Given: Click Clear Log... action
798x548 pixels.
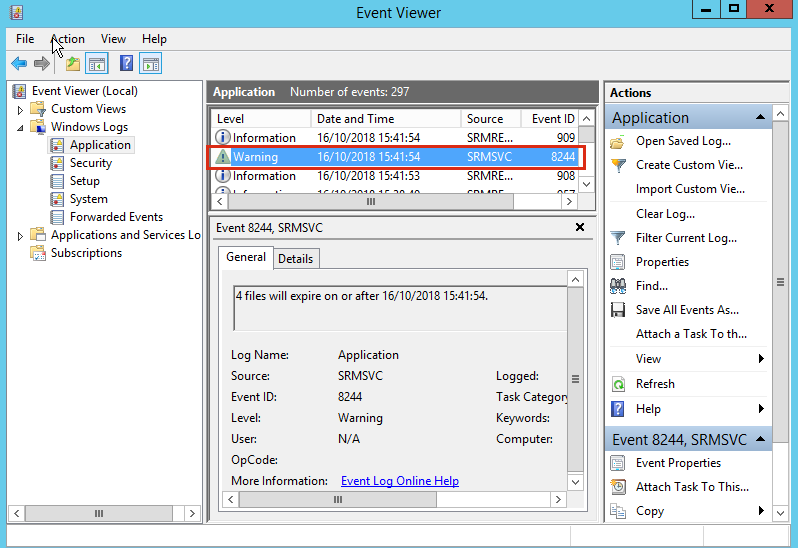Looking at the screenshot, I should (665, 214).
